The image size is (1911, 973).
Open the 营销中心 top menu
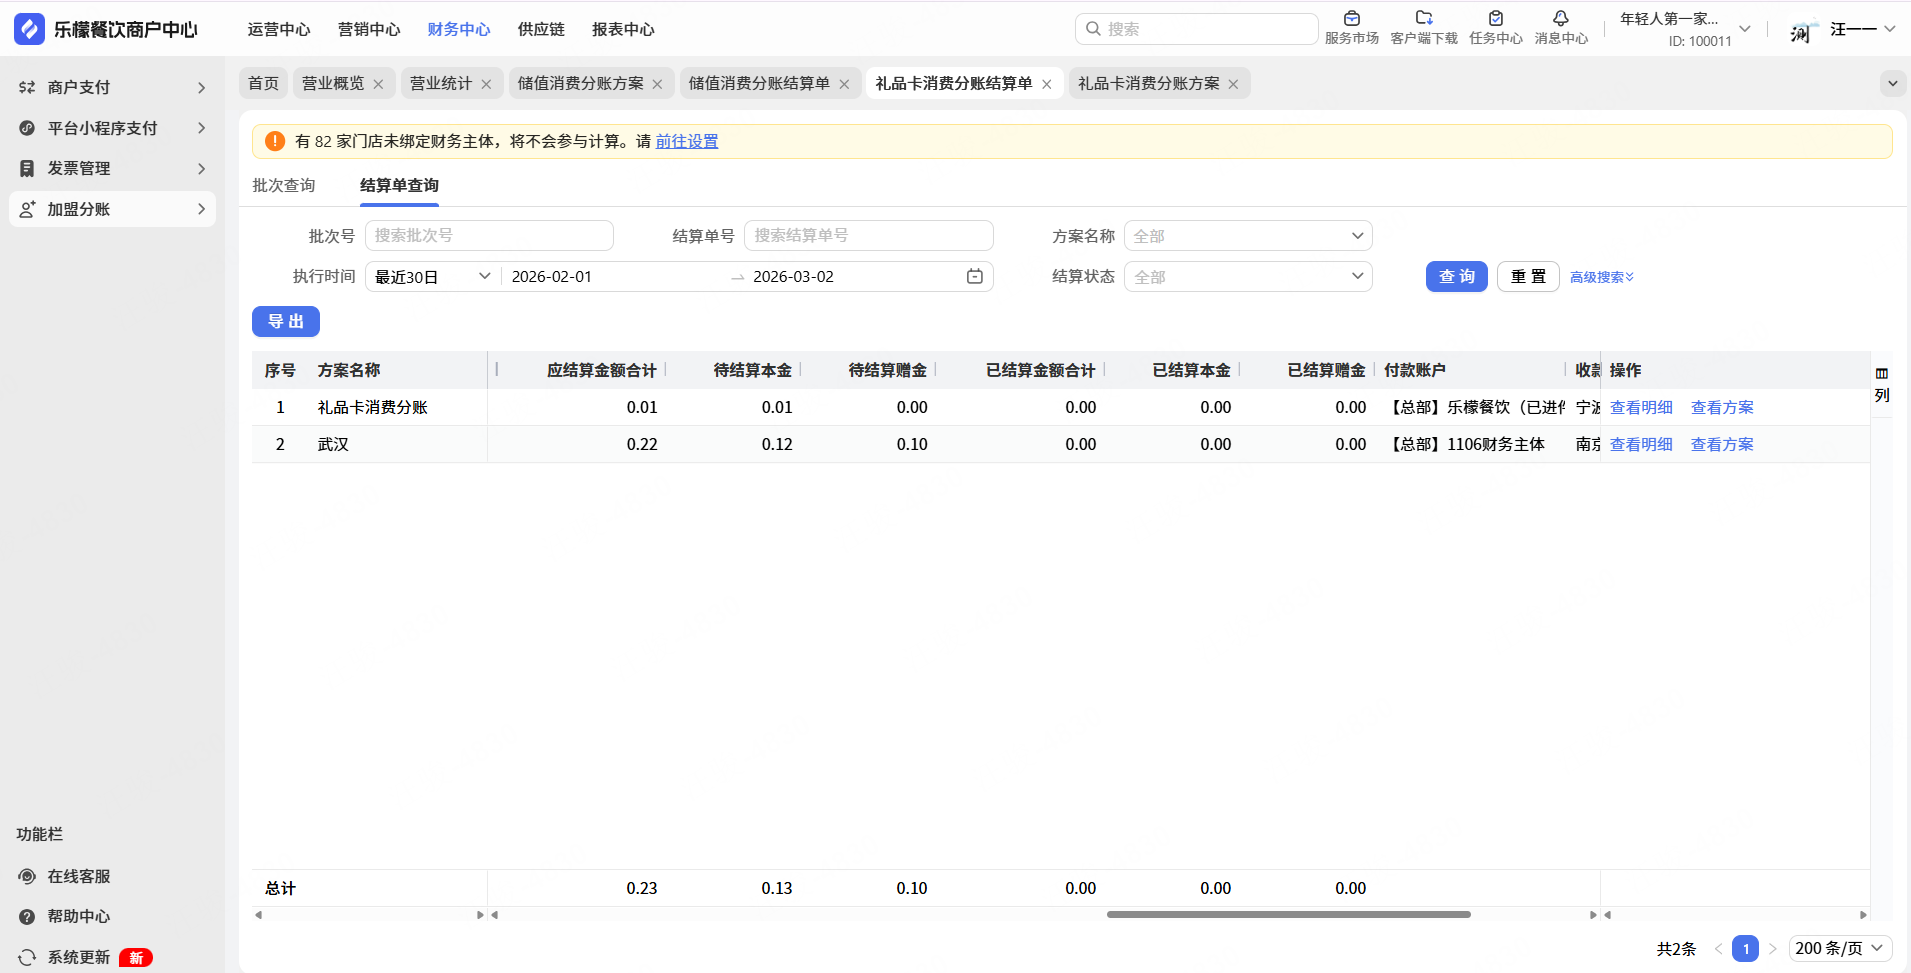click(x=369, y=29)
